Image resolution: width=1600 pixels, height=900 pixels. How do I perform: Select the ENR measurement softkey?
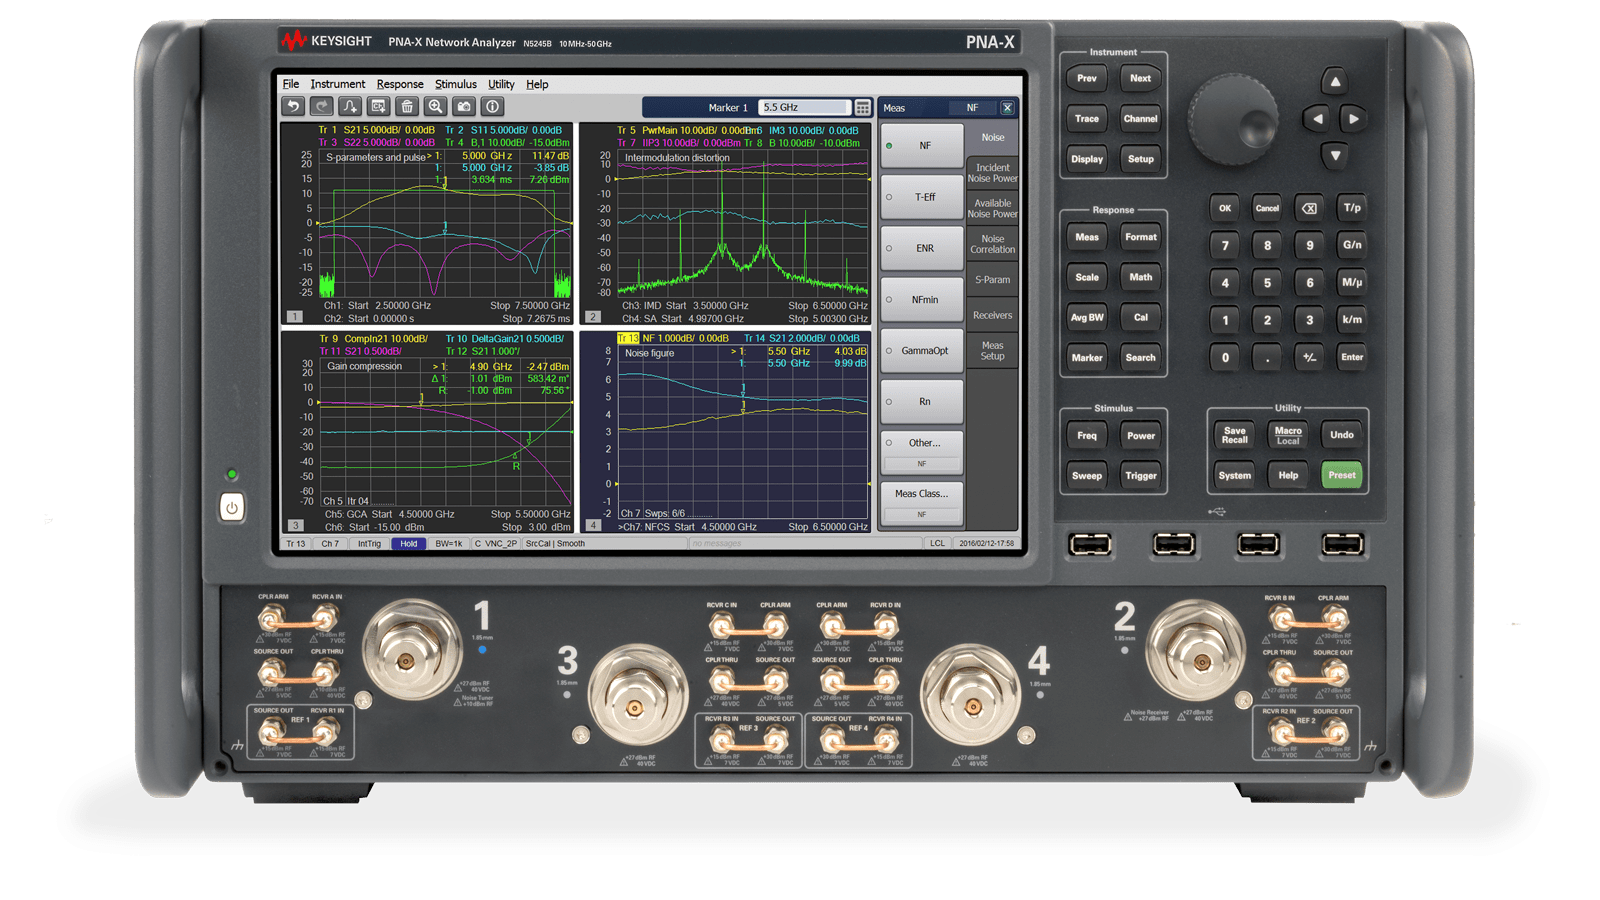[x=922, y=248]
